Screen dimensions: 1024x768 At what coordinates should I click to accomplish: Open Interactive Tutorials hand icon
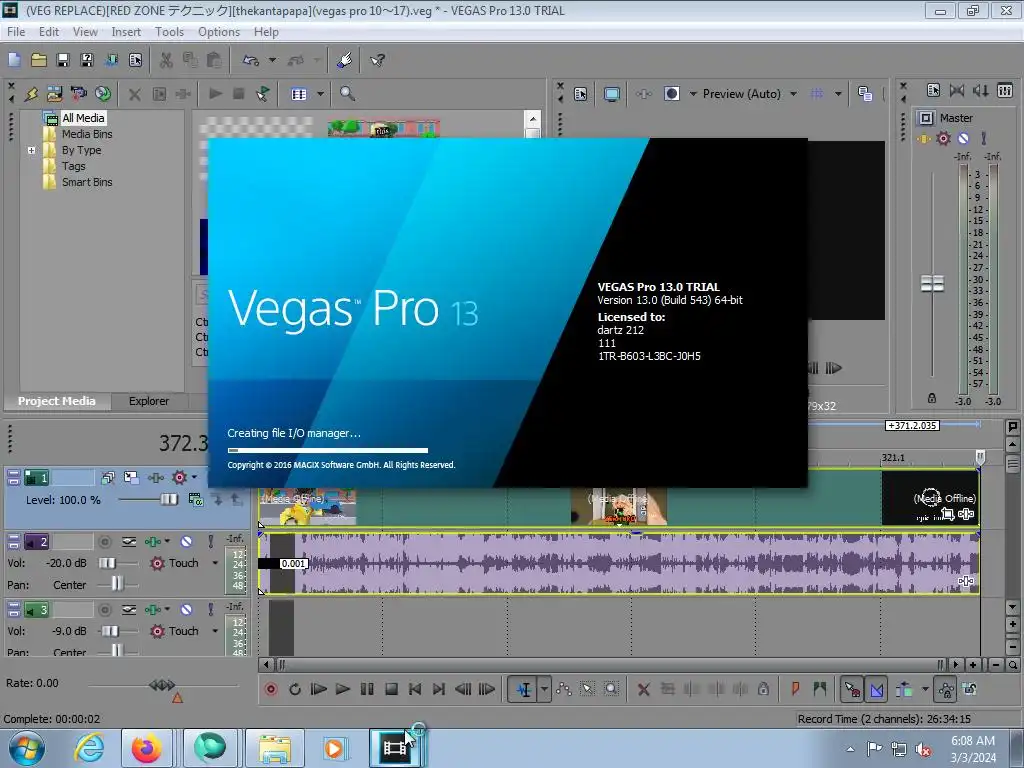345,60
